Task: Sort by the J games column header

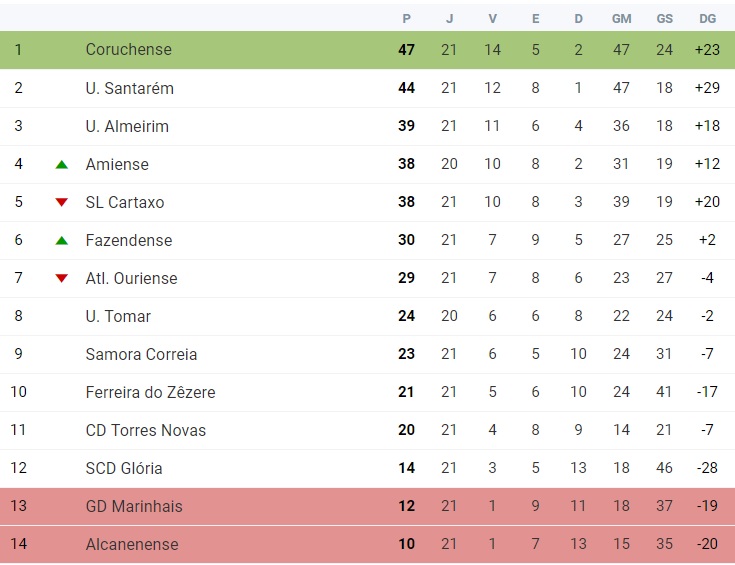Action: (x=449, y=18)
